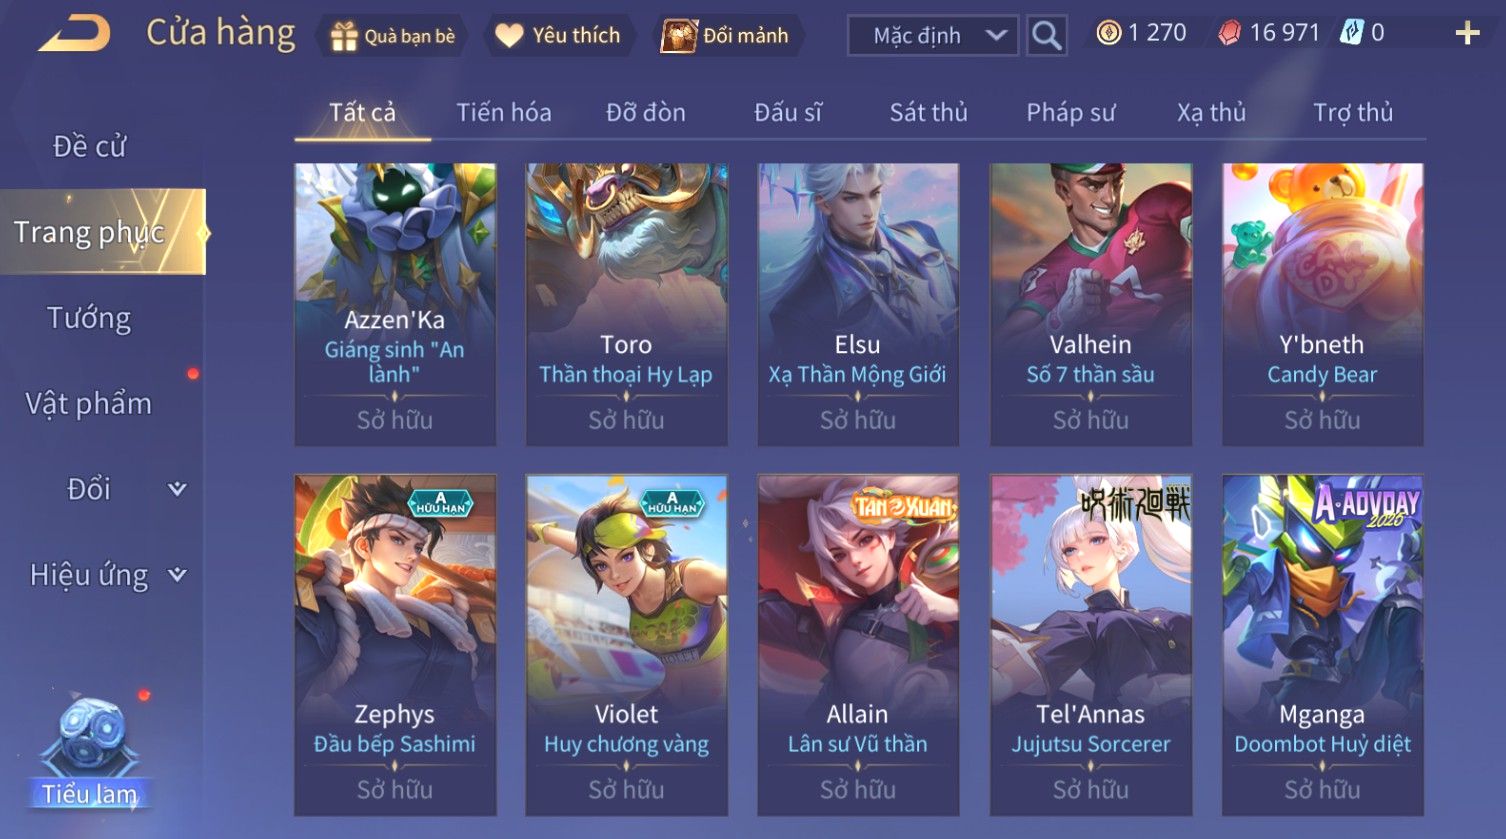
Task: Select the Pháp sư tab
Action: point(1070,112)
